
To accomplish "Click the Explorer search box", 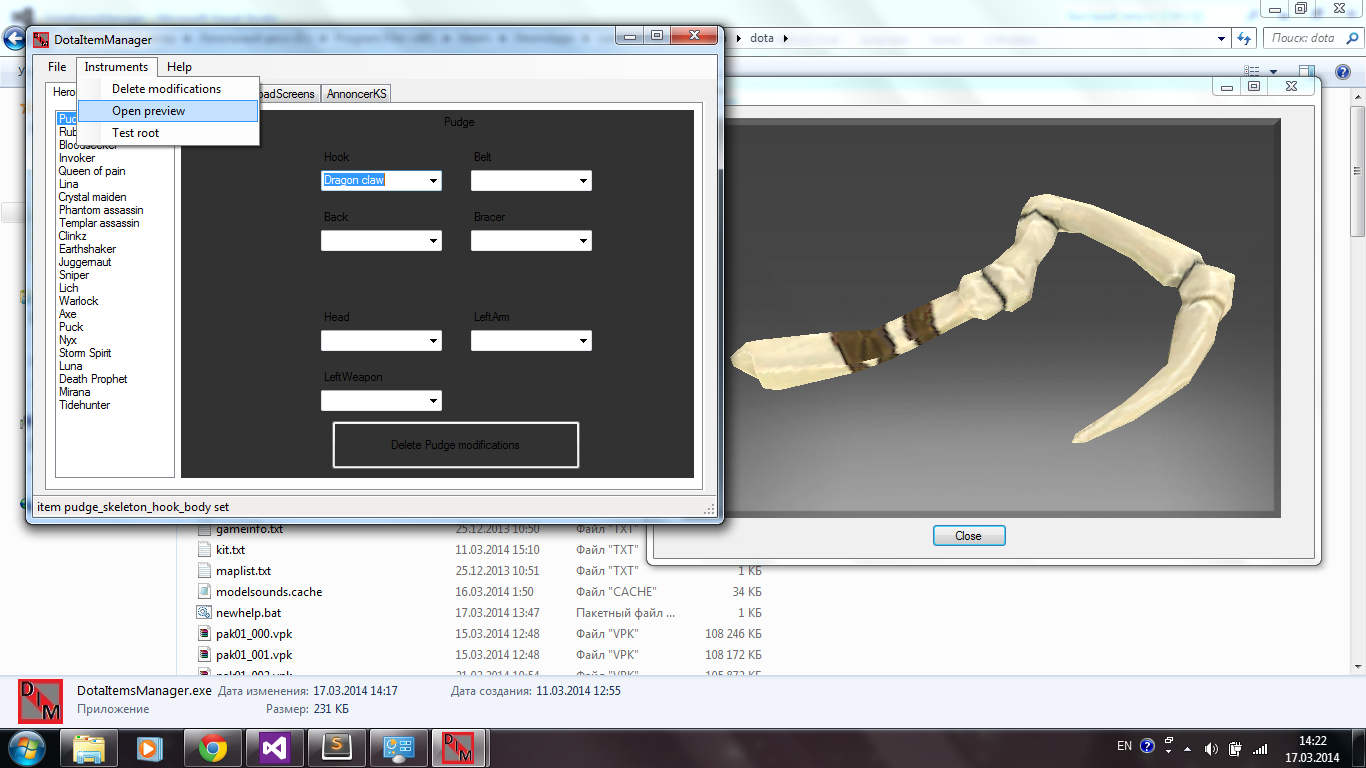I will point(1312,38).
